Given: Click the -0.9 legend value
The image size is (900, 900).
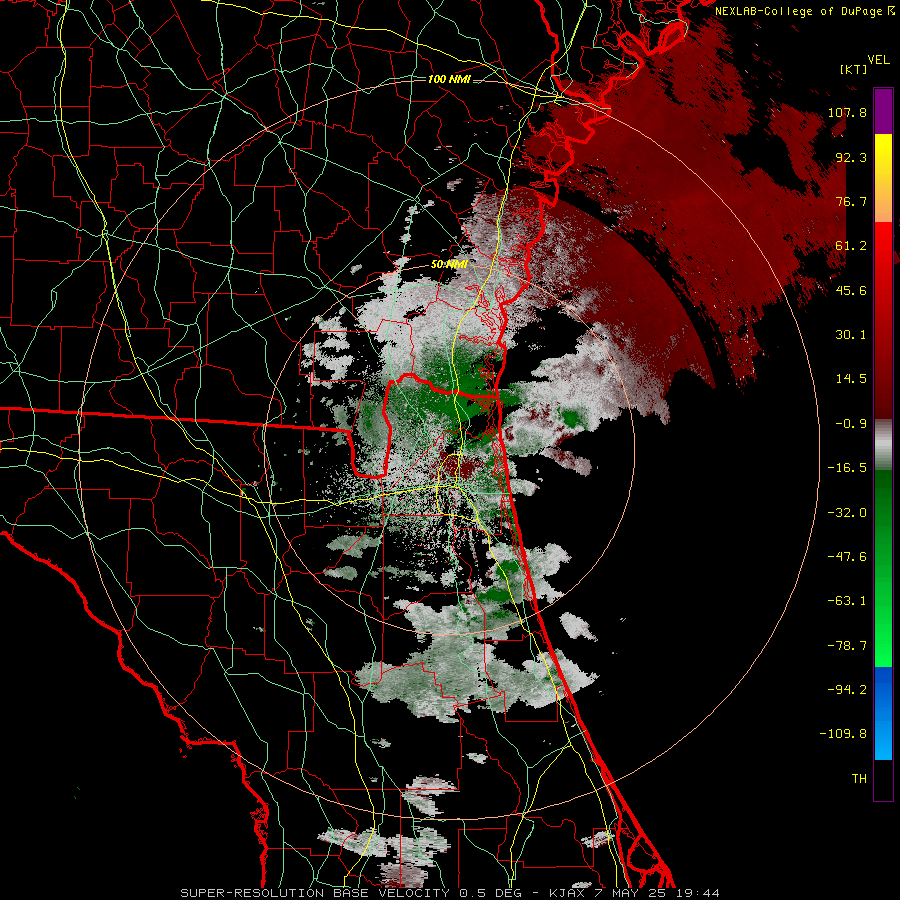Looking at the screenshot, I should click(851, 424).
